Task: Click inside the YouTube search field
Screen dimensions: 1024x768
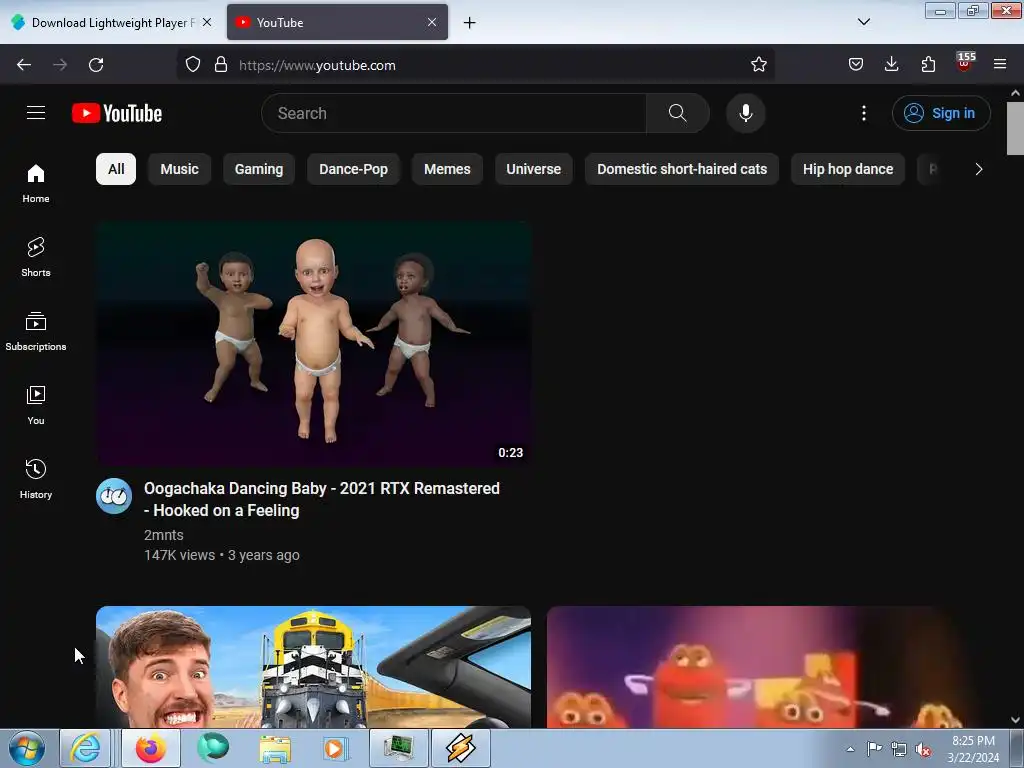Action: click(454, 113)
